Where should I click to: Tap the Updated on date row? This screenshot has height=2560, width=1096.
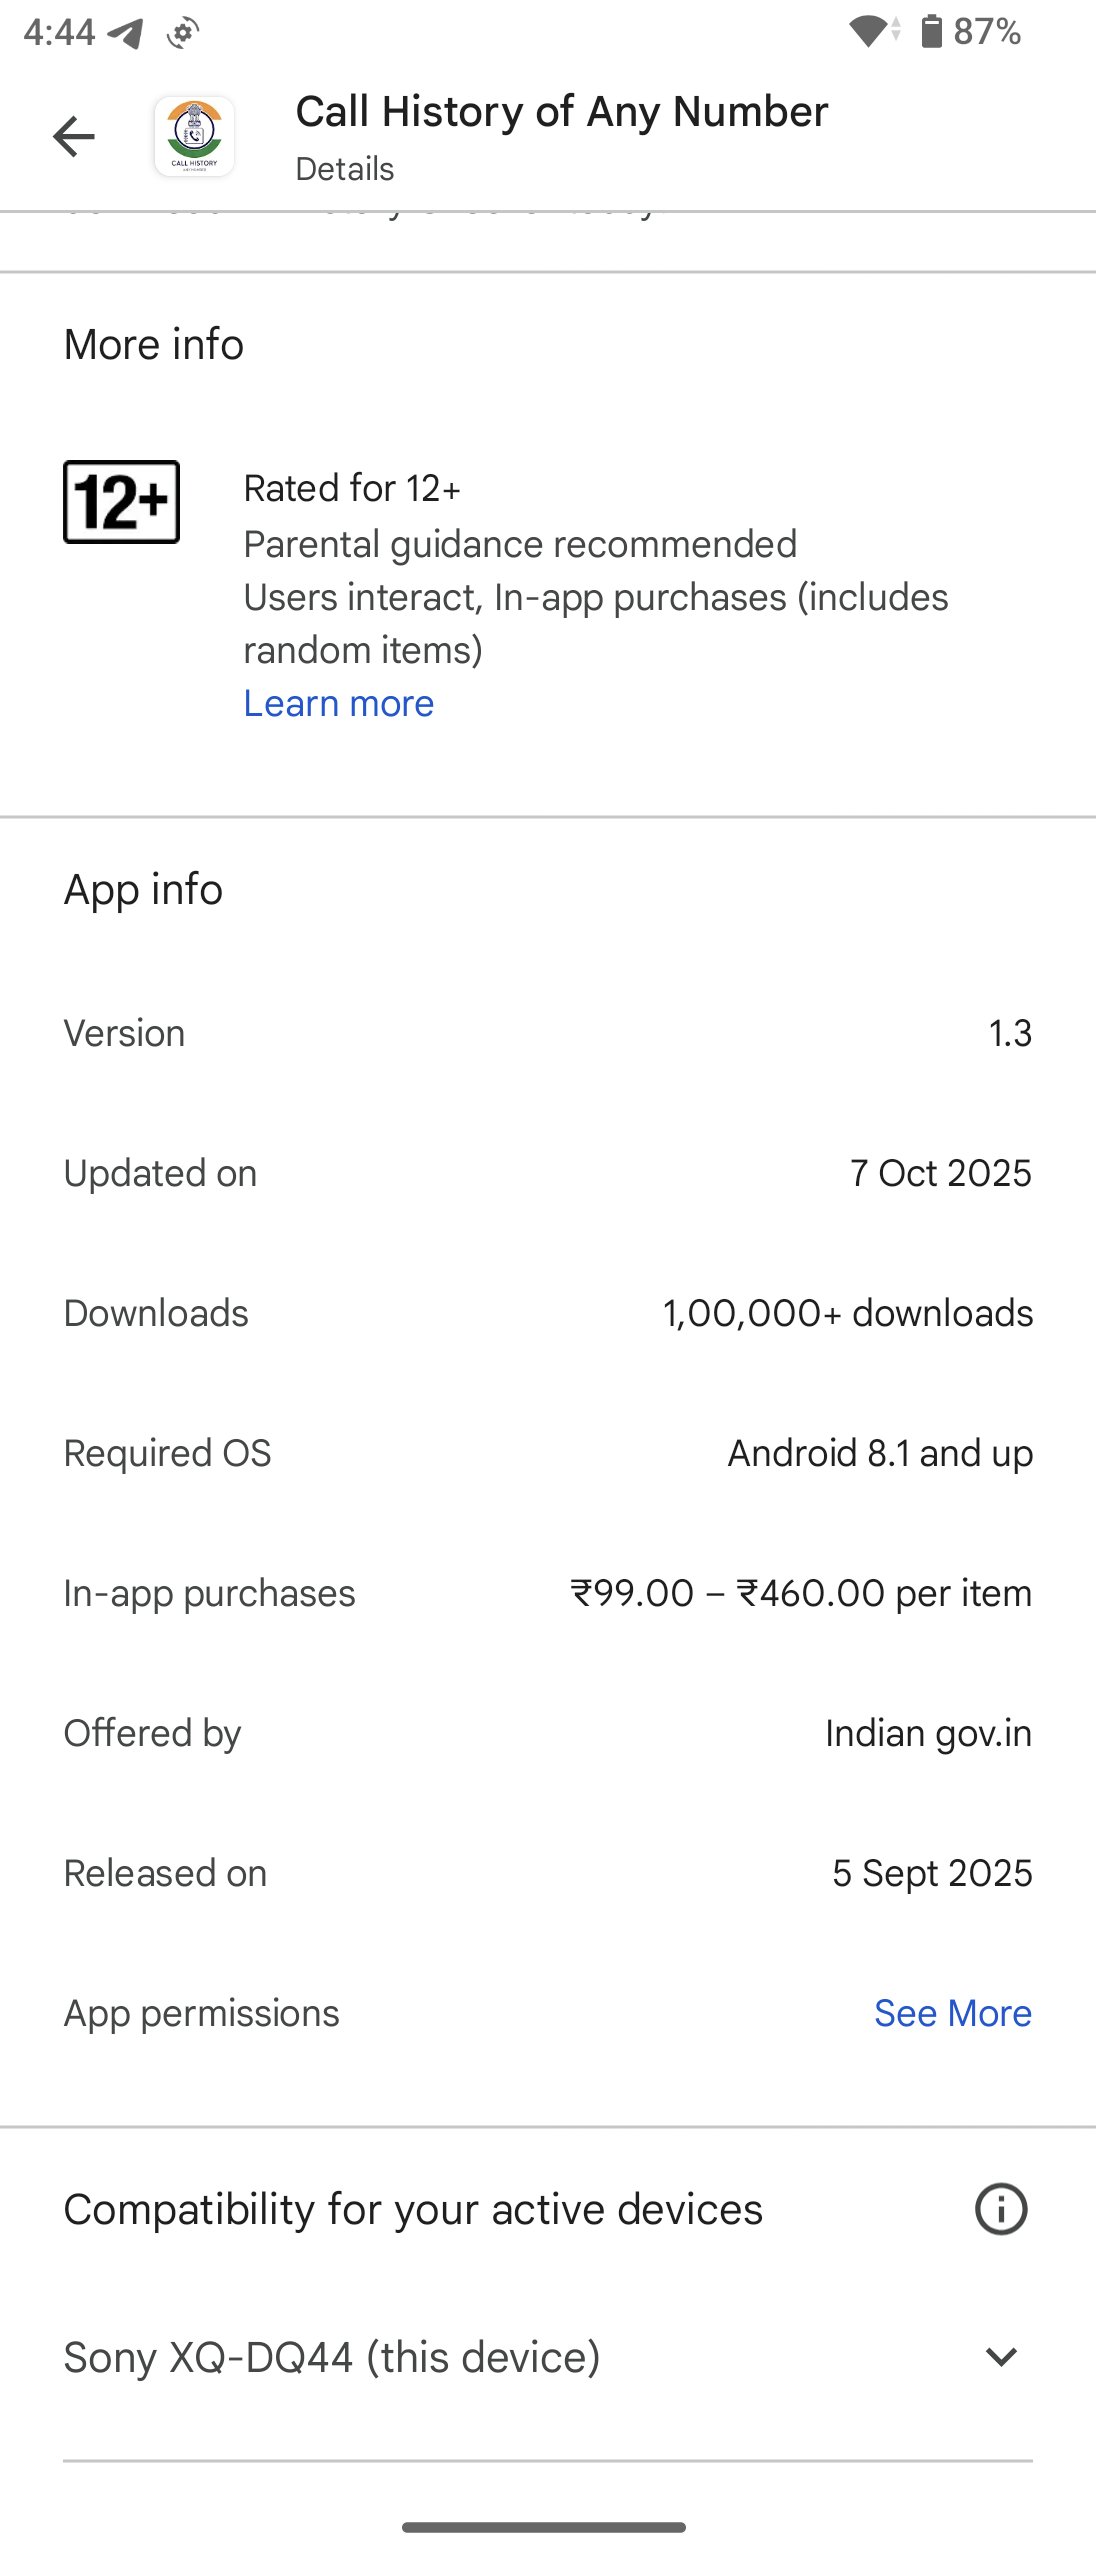548,1173
